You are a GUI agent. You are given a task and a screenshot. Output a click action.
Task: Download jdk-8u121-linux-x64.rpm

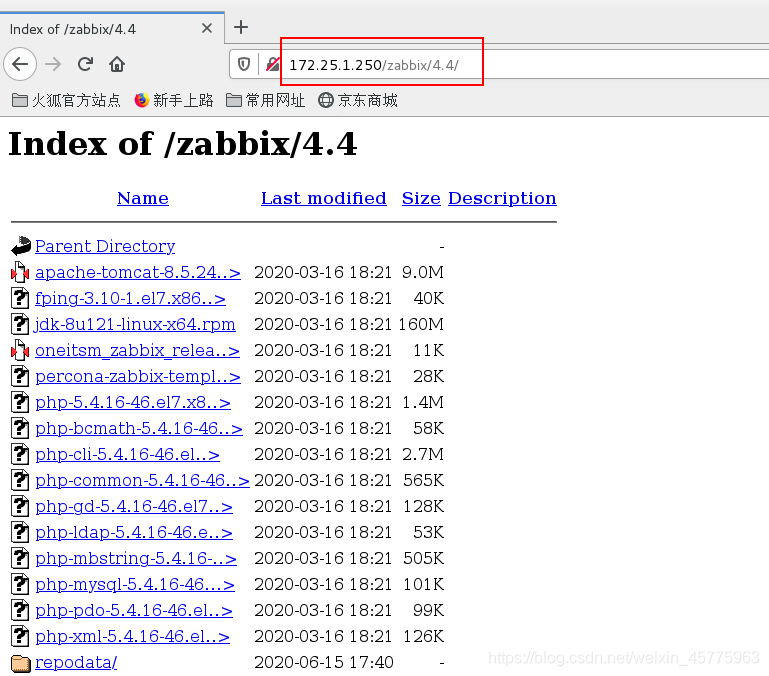[134, 324]
